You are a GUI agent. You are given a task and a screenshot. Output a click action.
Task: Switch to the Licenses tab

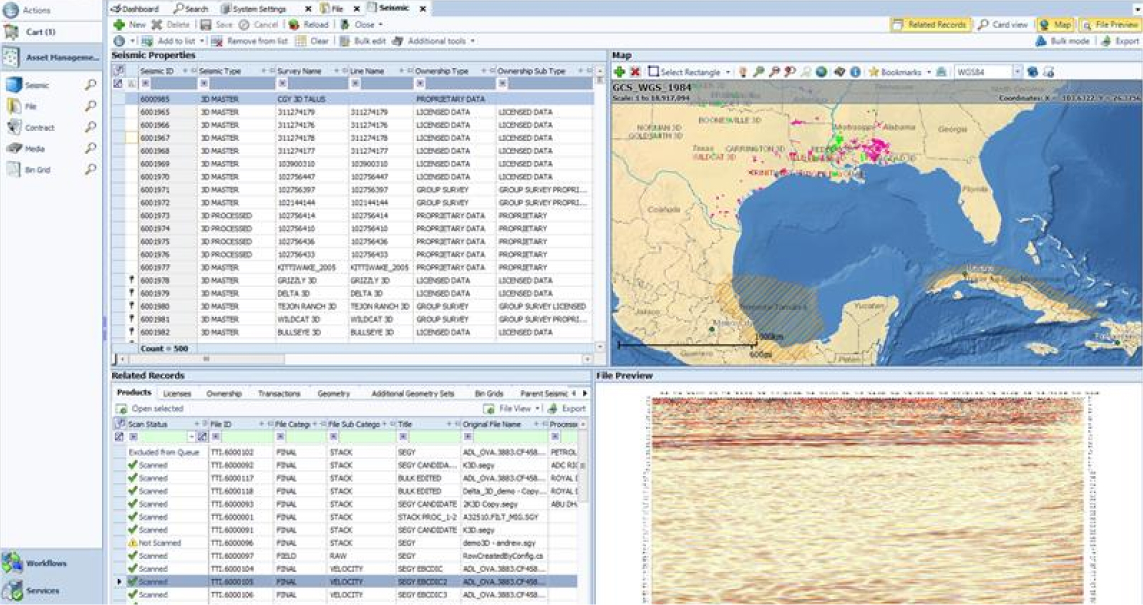tap(176, 394)
